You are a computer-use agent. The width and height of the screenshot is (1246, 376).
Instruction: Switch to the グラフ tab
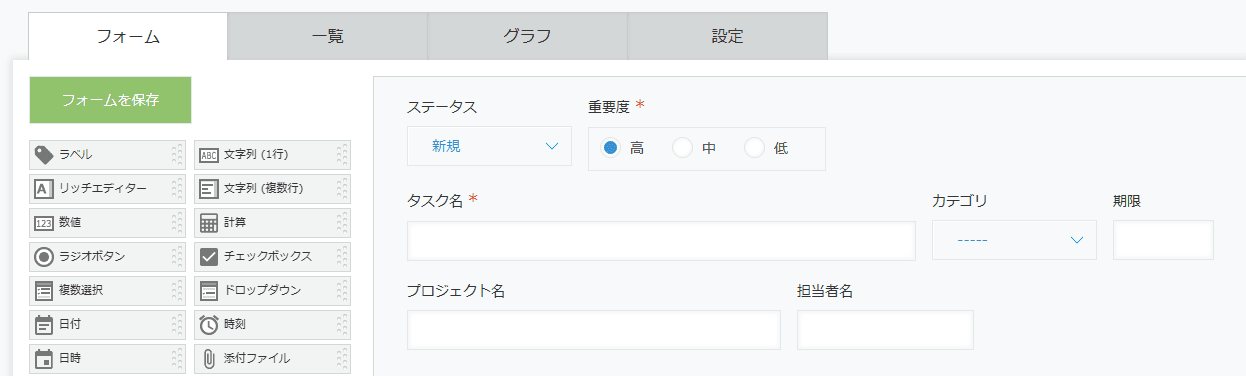[527, 37]
